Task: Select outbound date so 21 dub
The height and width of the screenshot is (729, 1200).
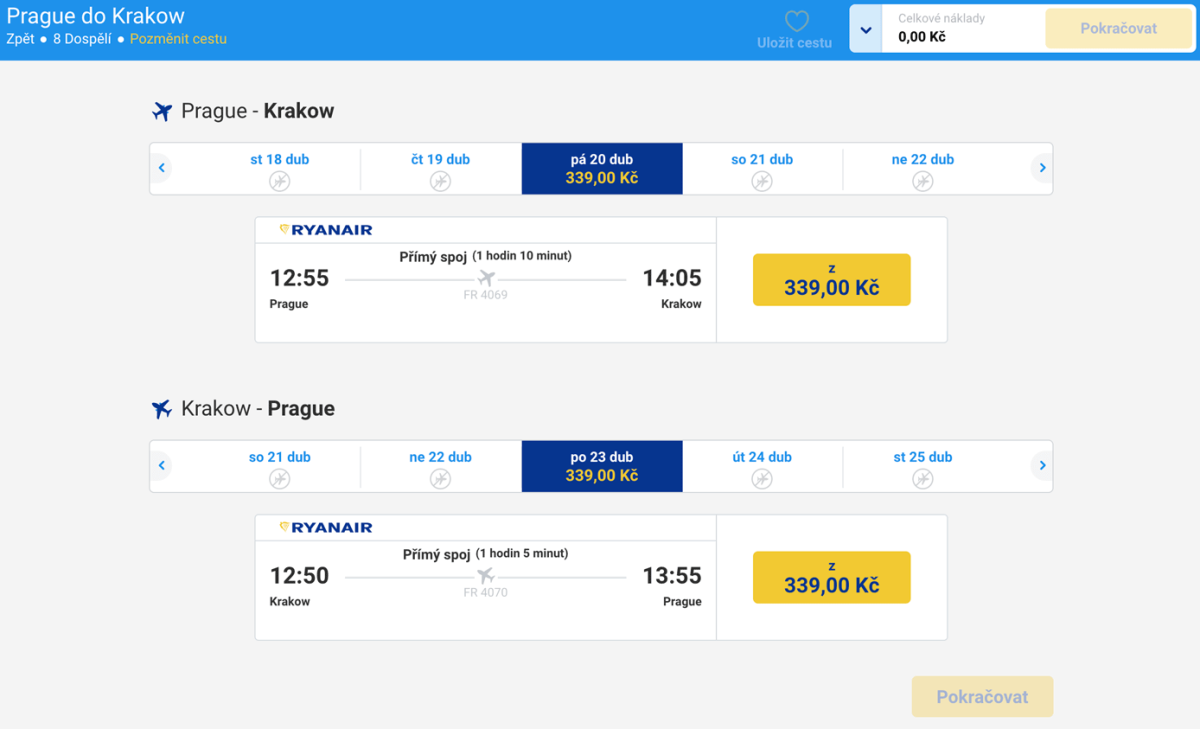Action: coord(762,169)
